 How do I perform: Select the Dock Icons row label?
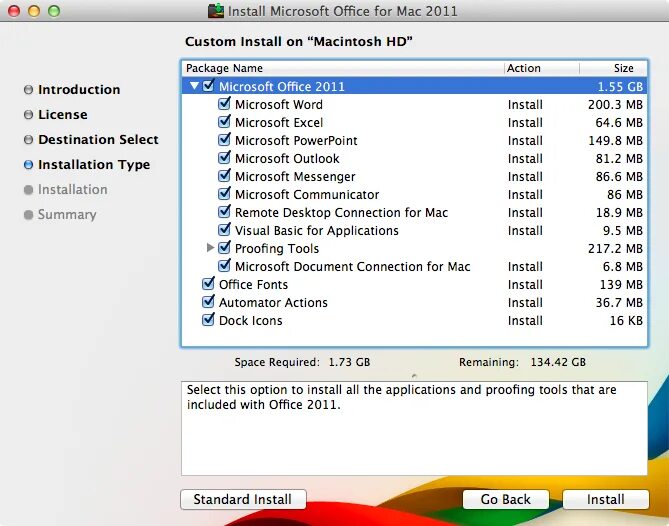pyautogui.click(x=250, y=320)
